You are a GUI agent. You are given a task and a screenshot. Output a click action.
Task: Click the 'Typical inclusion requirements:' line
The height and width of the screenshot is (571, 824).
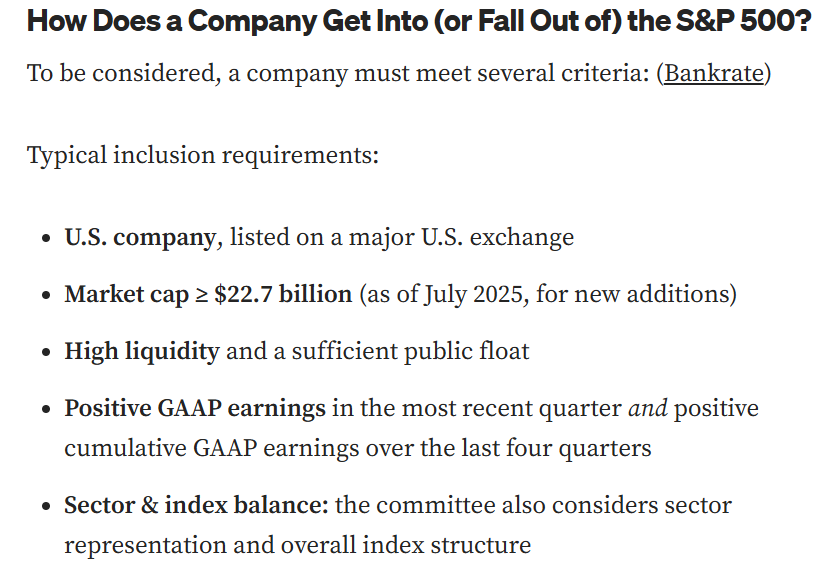click(203, 156)
